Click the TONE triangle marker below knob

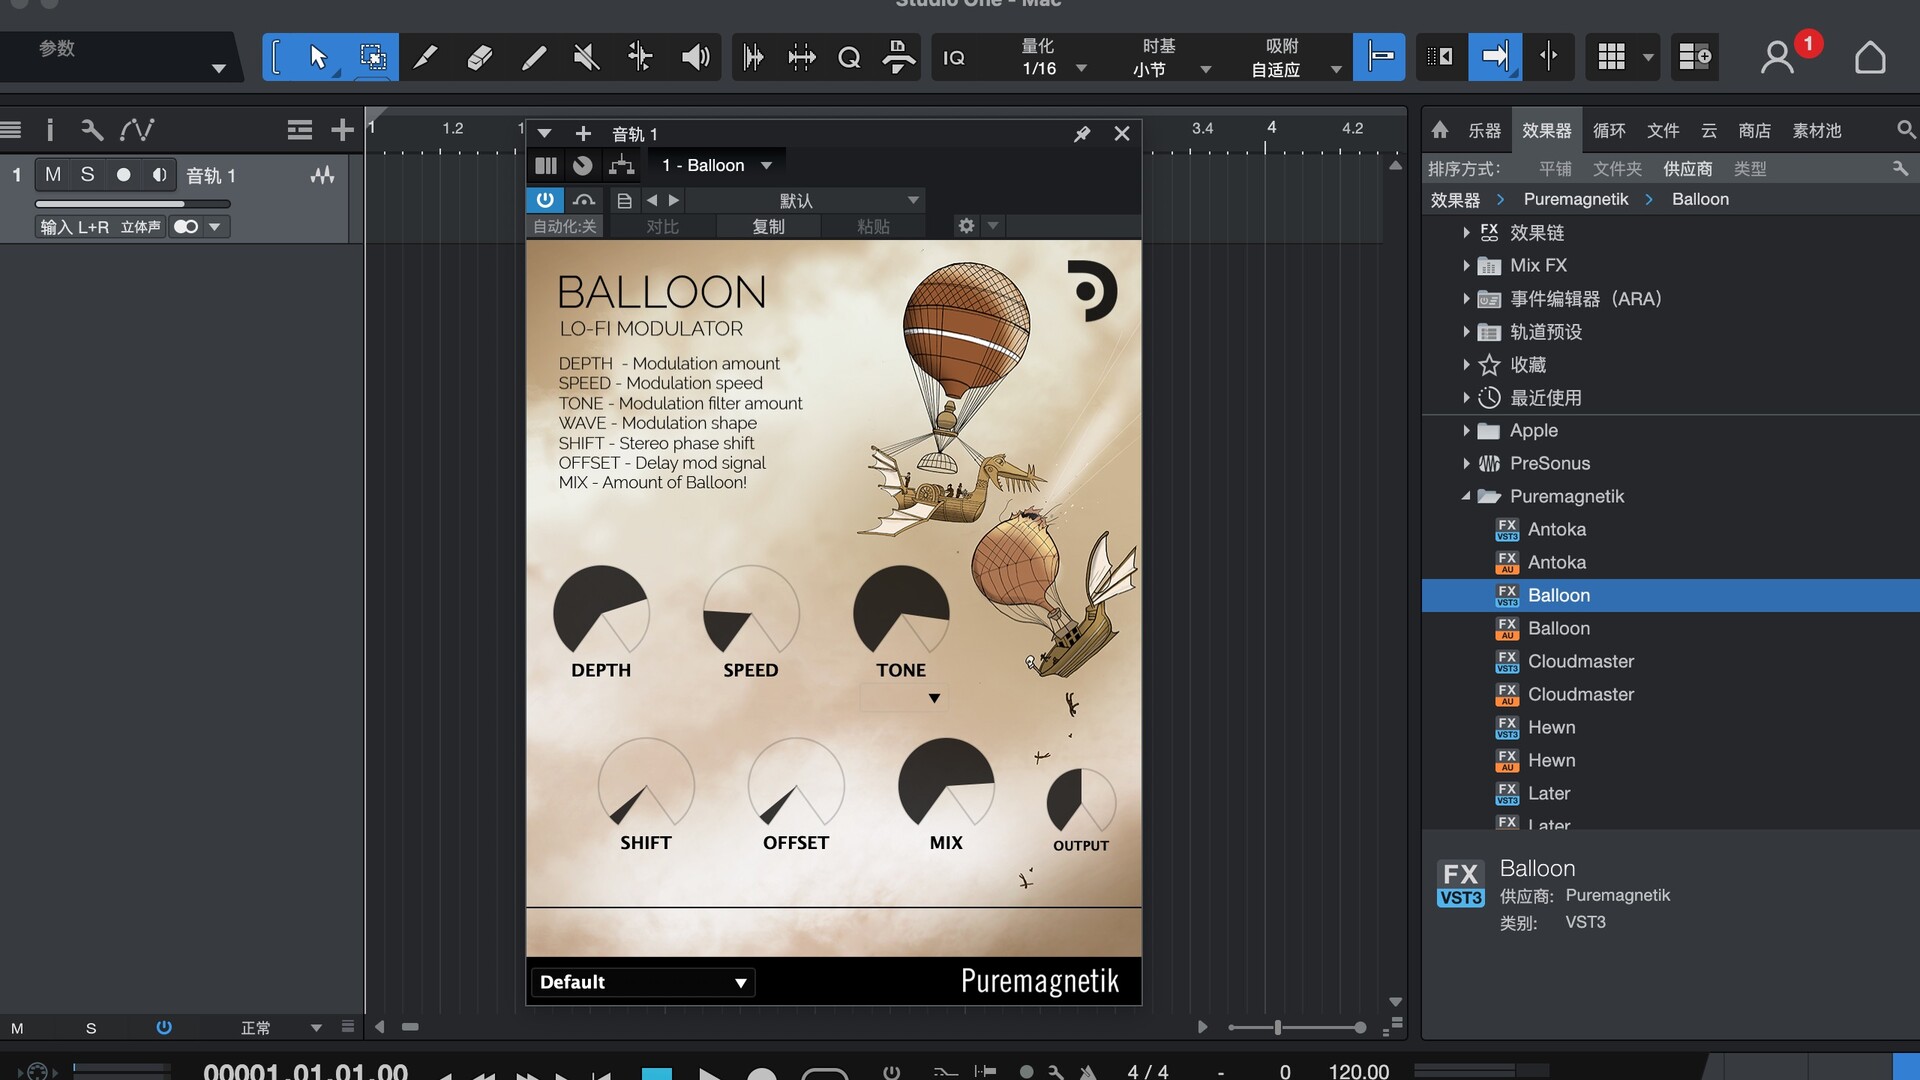coord(934,698)
